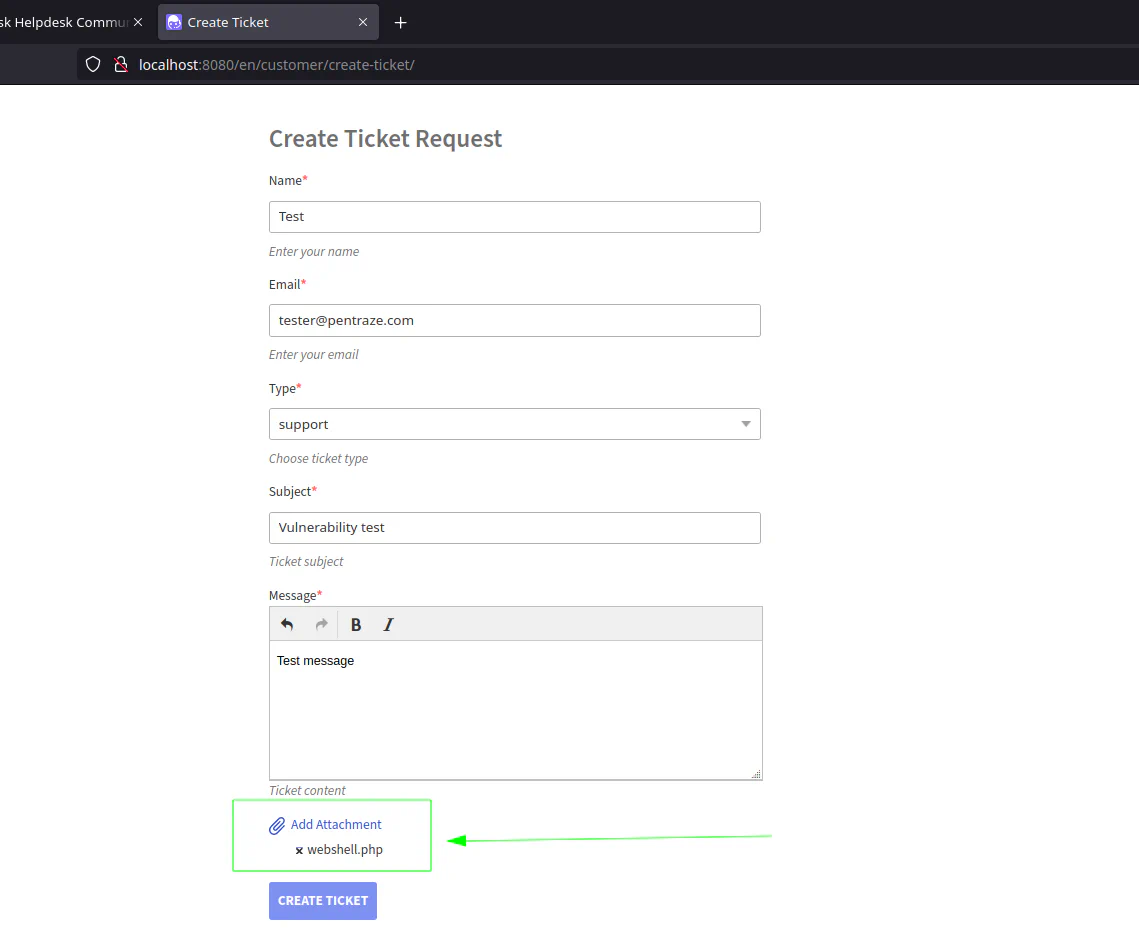
Task: Toggle bold formatting in message editor
Action: (x=356, y=625)
